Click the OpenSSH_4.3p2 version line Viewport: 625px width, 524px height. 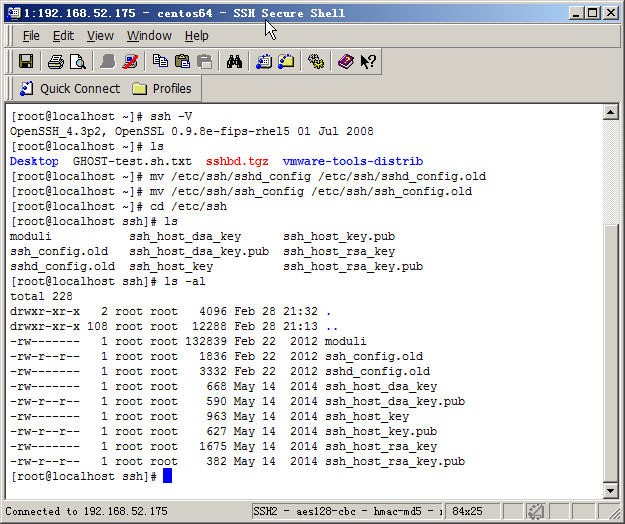(x=192, y=131)
